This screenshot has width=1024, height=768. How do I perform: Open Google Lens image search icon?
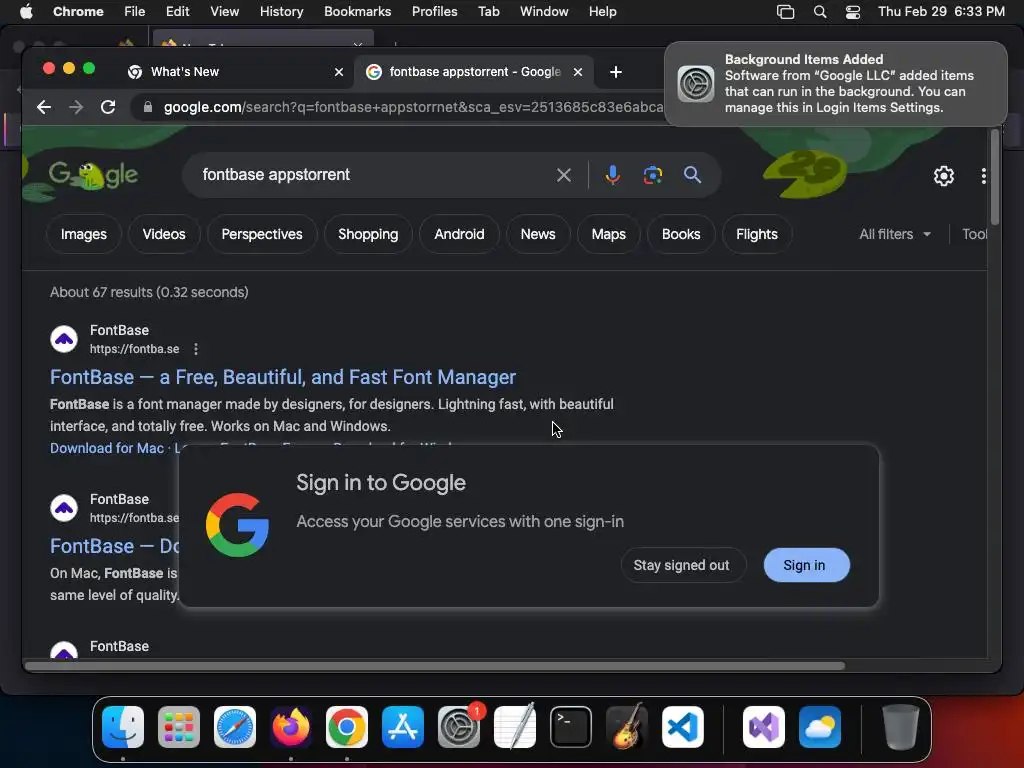click(652, 175)
